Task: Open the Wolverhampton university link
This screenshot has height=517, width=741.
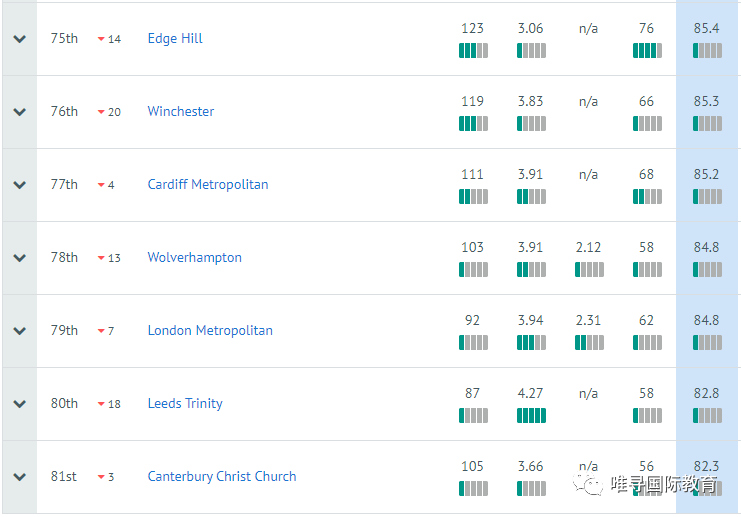Action: [x=195, y=258]
